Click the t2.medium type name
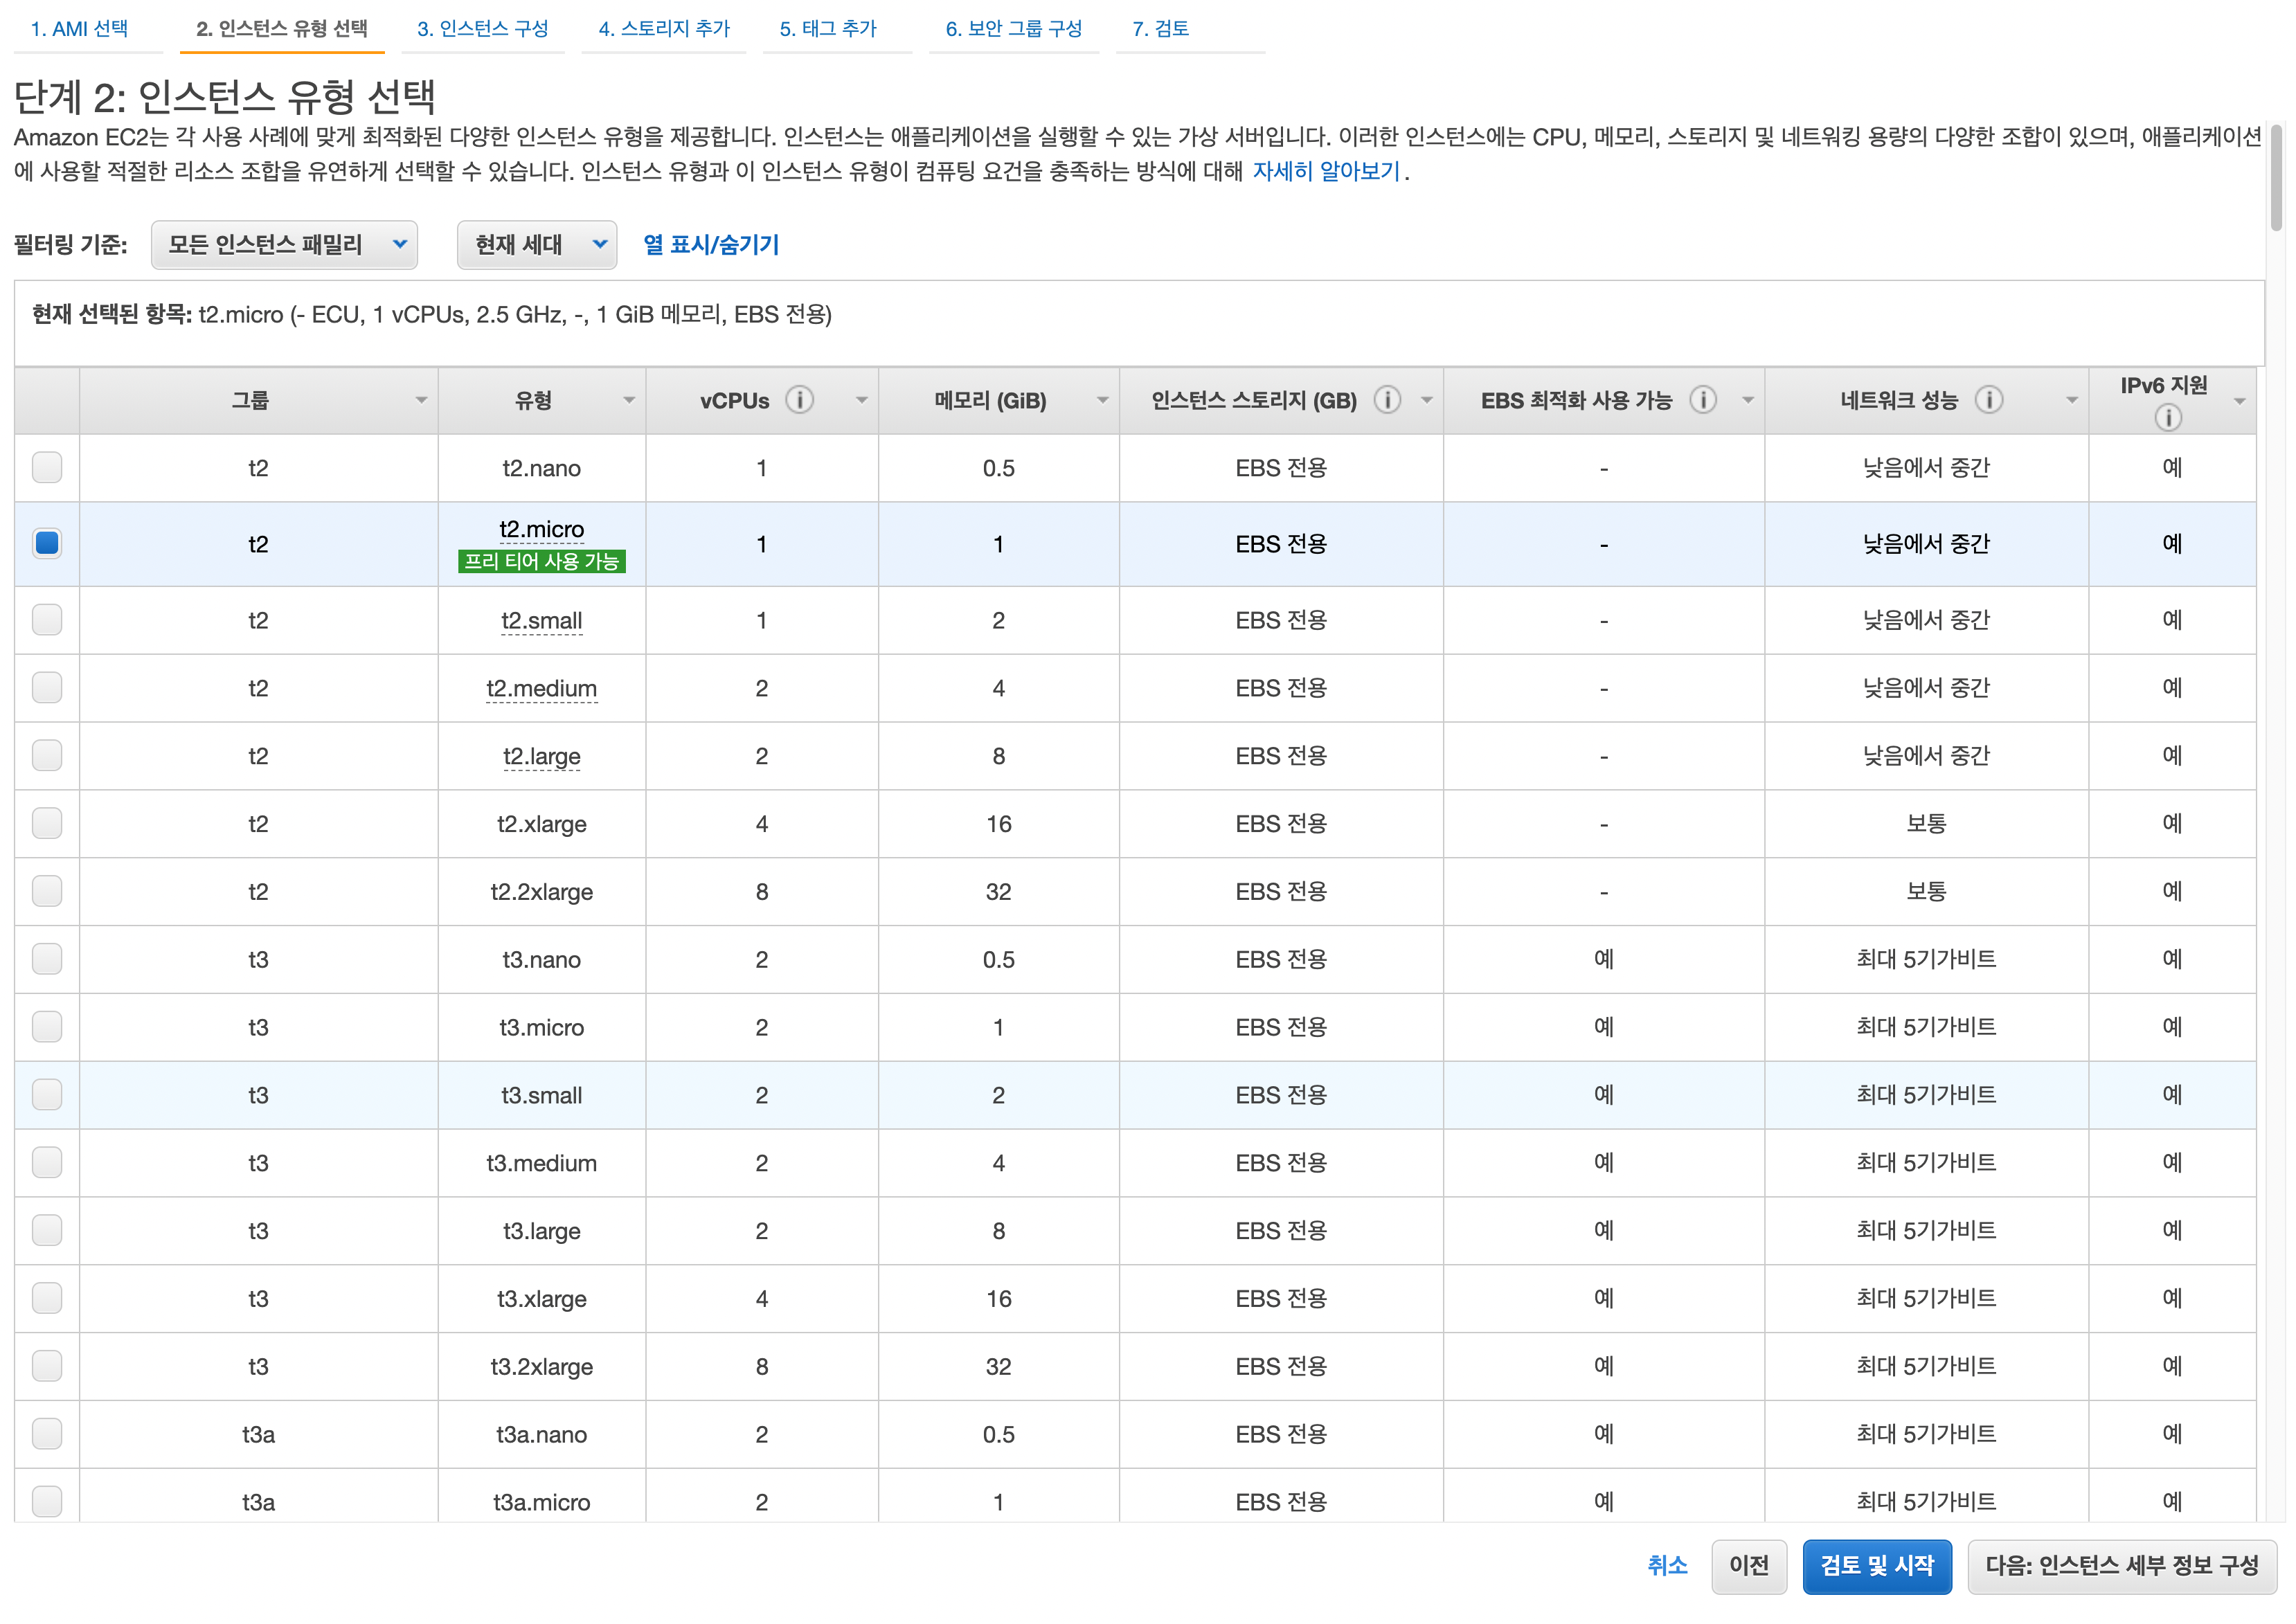 [541, 689]
